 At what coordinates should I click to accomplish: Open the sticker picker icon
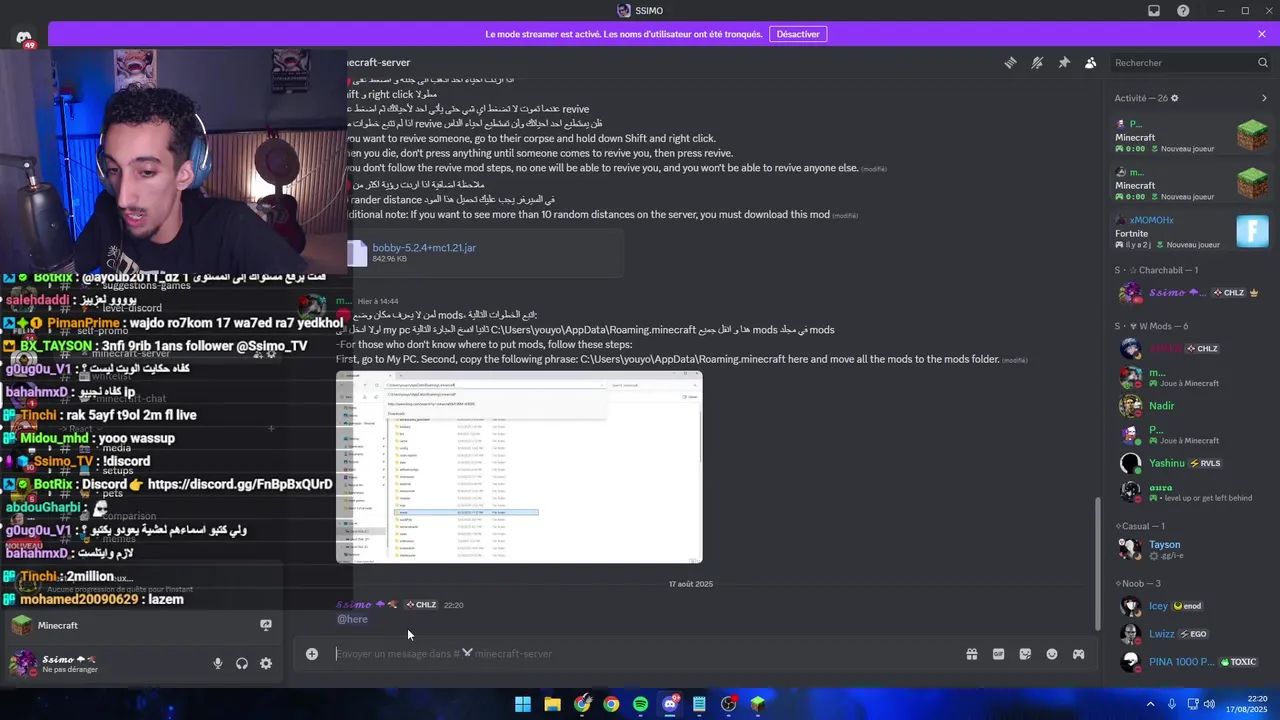click(x=1025, y=654)
